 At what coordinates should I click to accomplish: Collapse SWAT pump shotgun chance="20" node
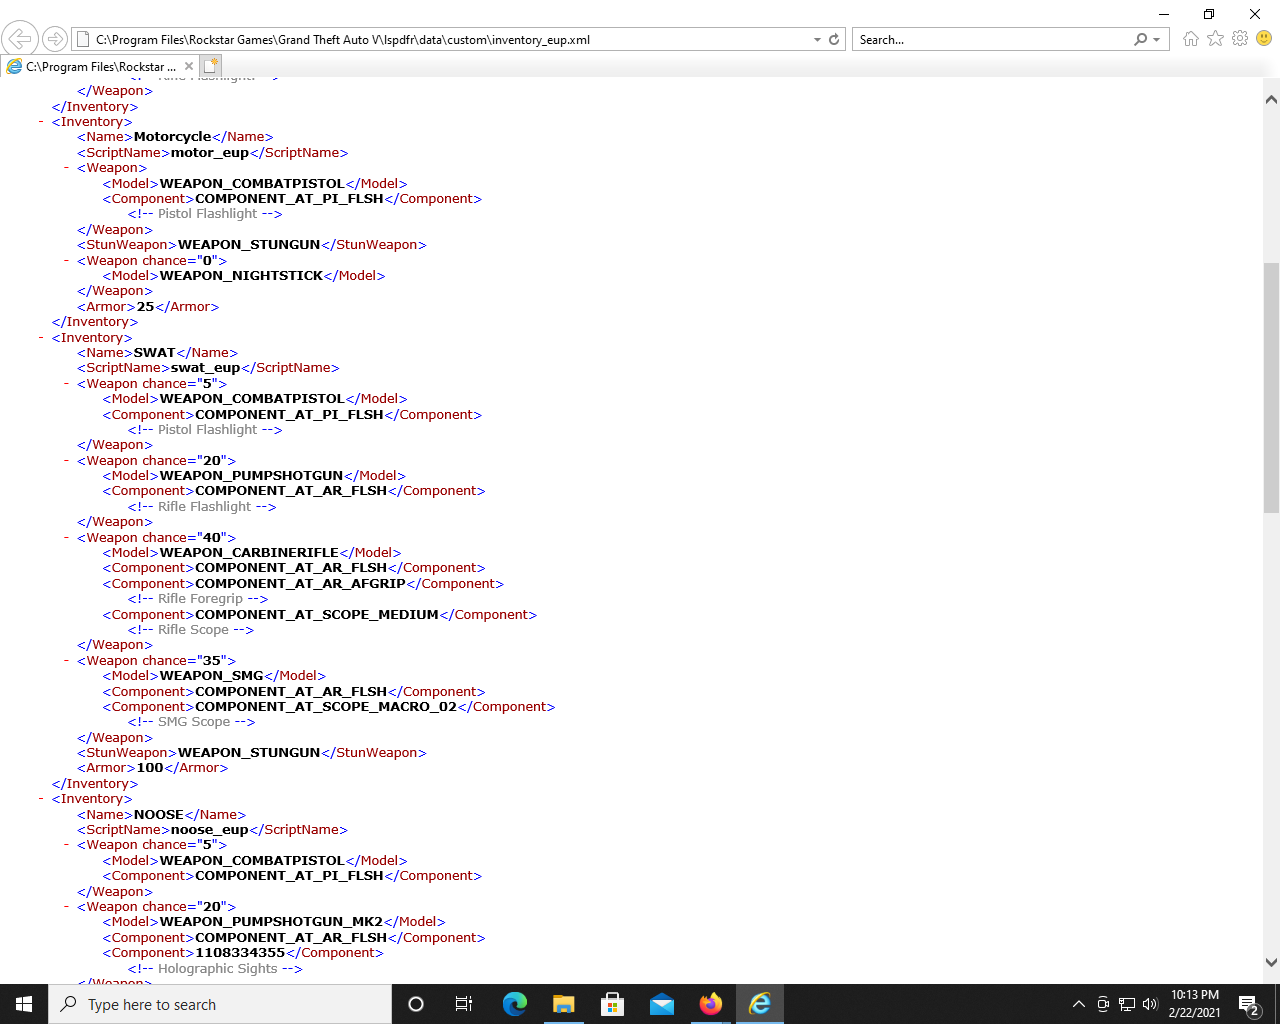(66, 460)
